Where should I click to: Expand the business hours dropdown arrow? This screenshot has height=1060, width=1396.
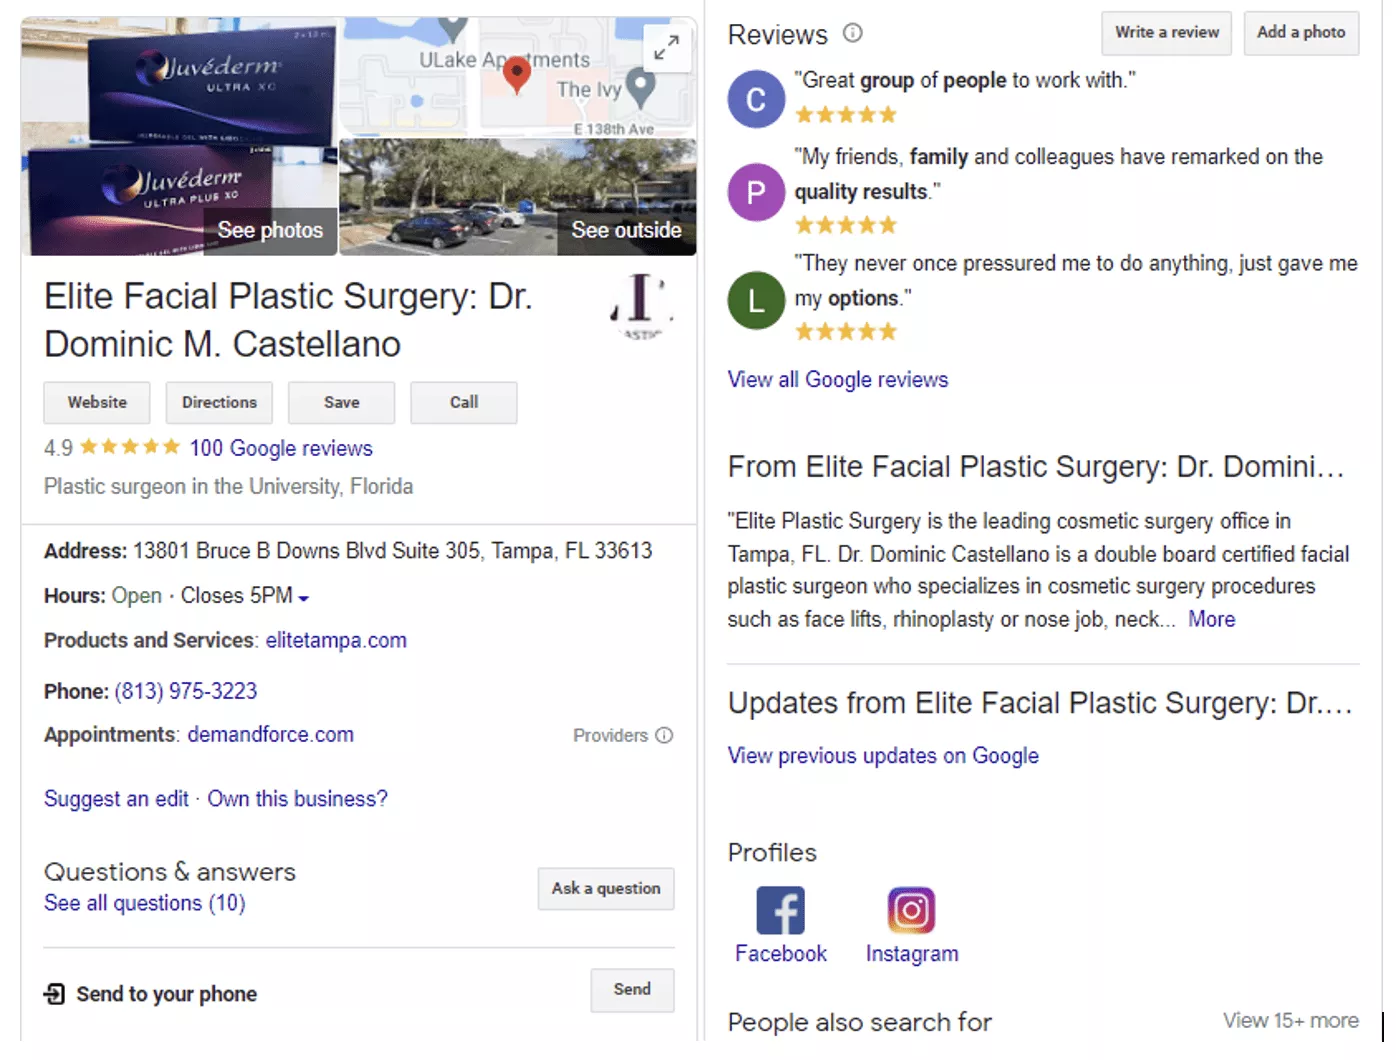[304, 598]
